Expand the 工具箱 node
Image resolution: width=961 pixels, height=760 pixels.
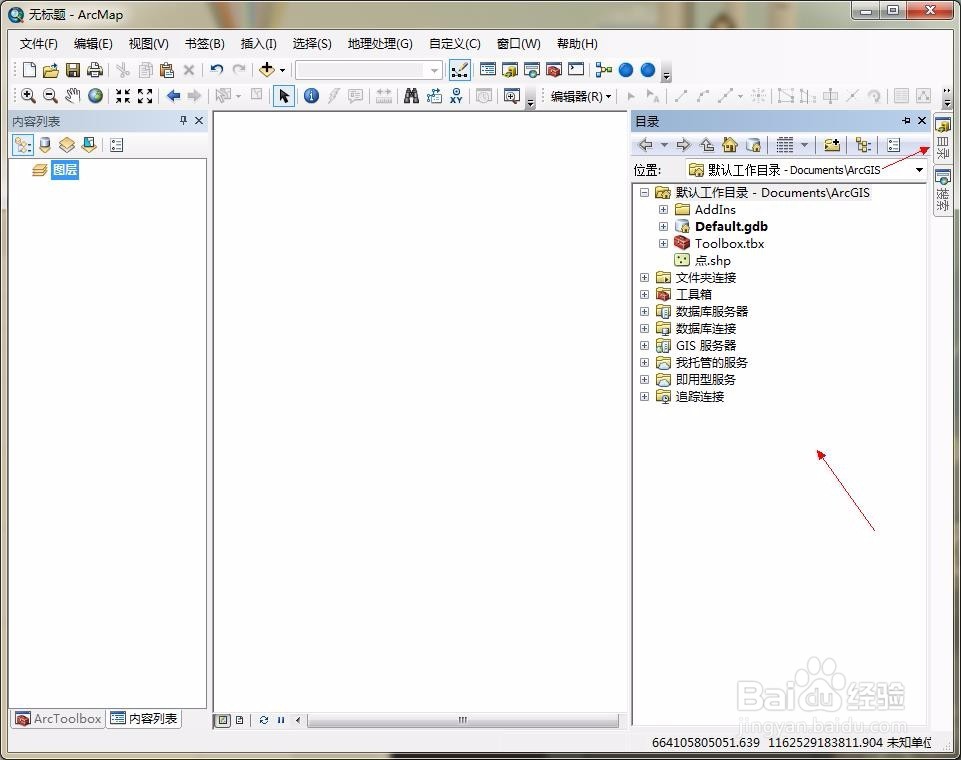point(644,294)
